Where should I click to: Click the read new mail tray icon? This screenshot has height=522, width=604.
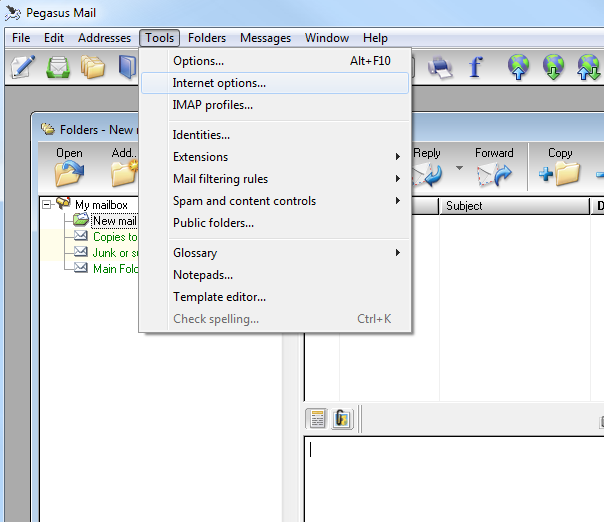59,67
